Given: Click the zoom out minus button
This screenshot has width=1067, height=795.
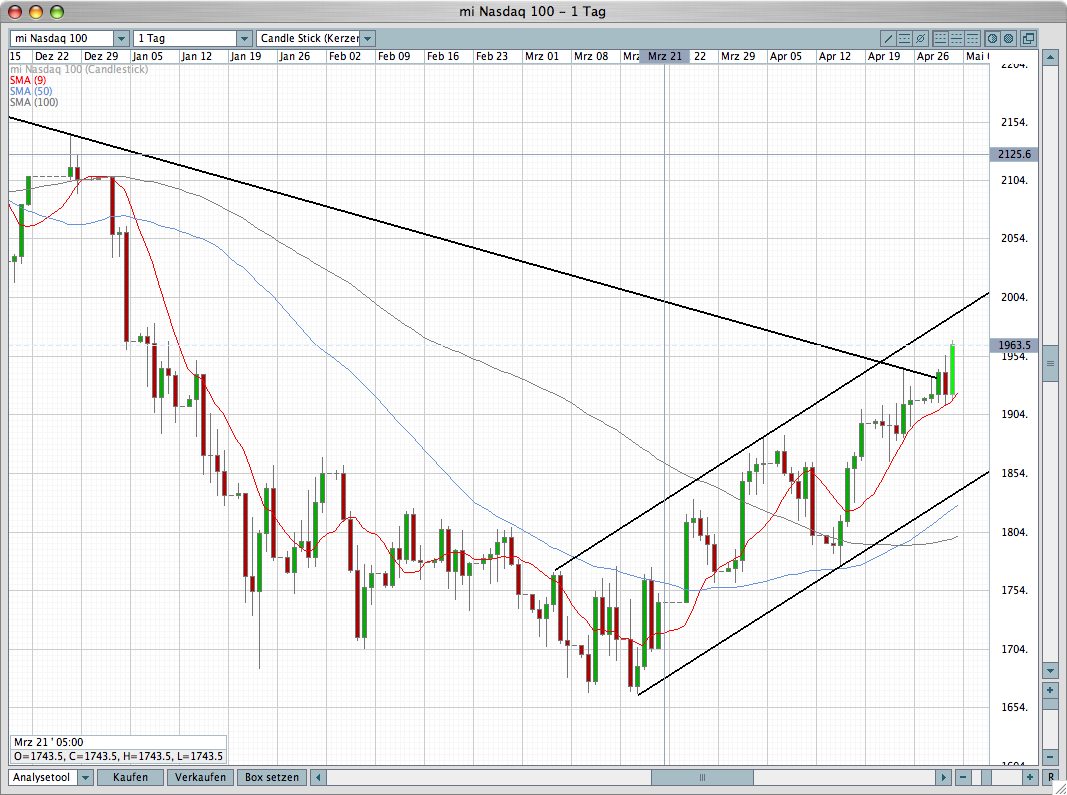Looking at the screenshot, I should (964, 777).
